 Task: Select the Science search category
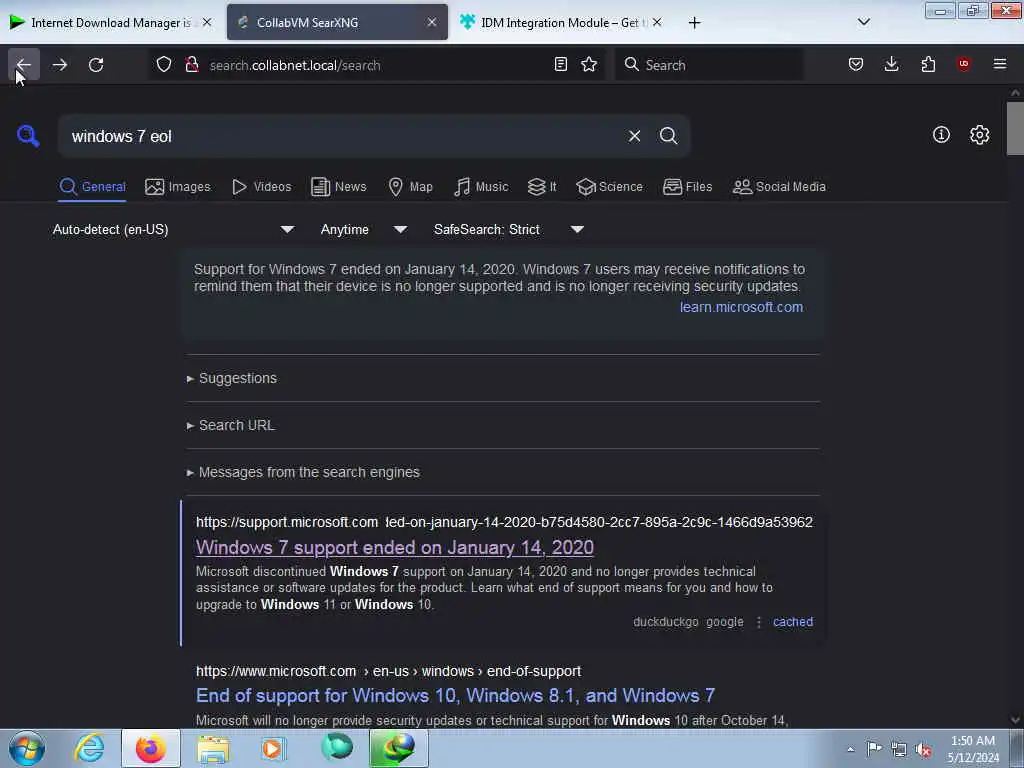coord(609,187)
